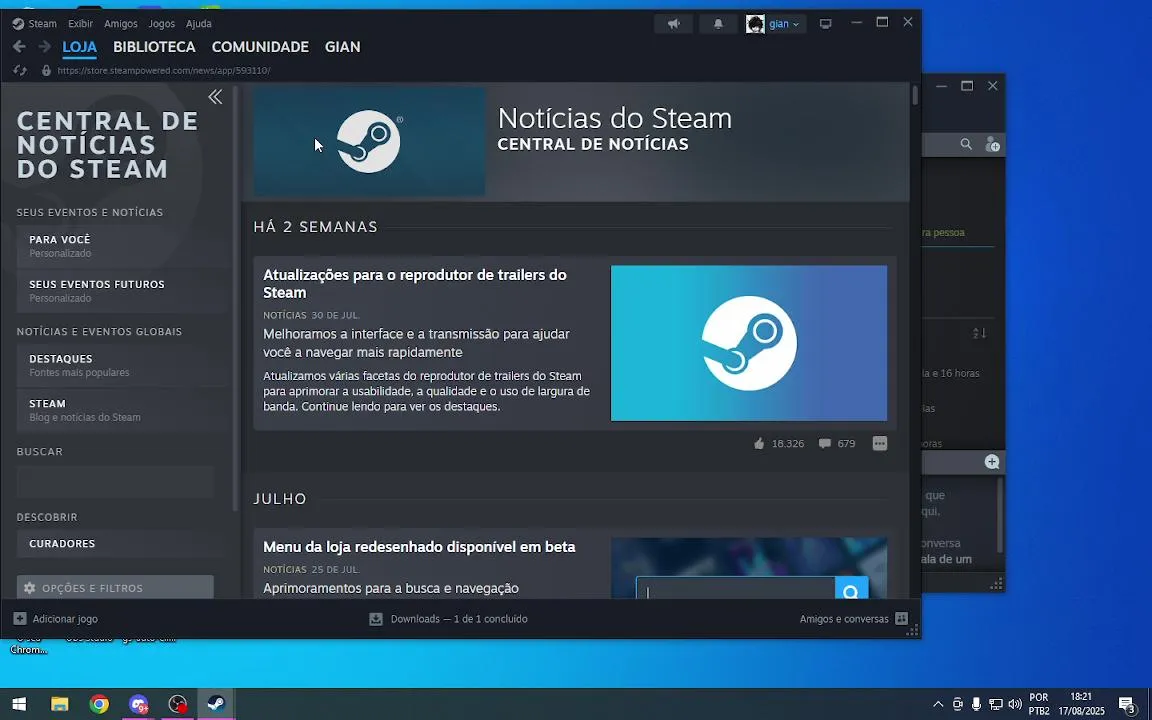This screenshot has width=1152, height=720.
Task: Click the page vertical scrollbar
Action: coord(915,96)
